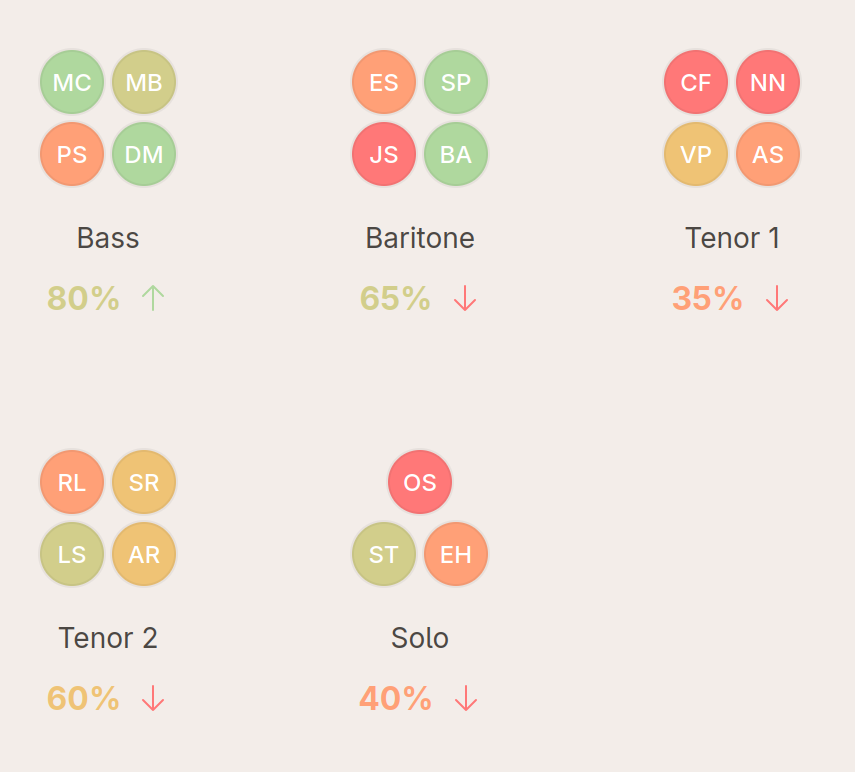Click the MC avatar in Bass
The height and width of the screenshot is (772, 855).
coord(72,82)
